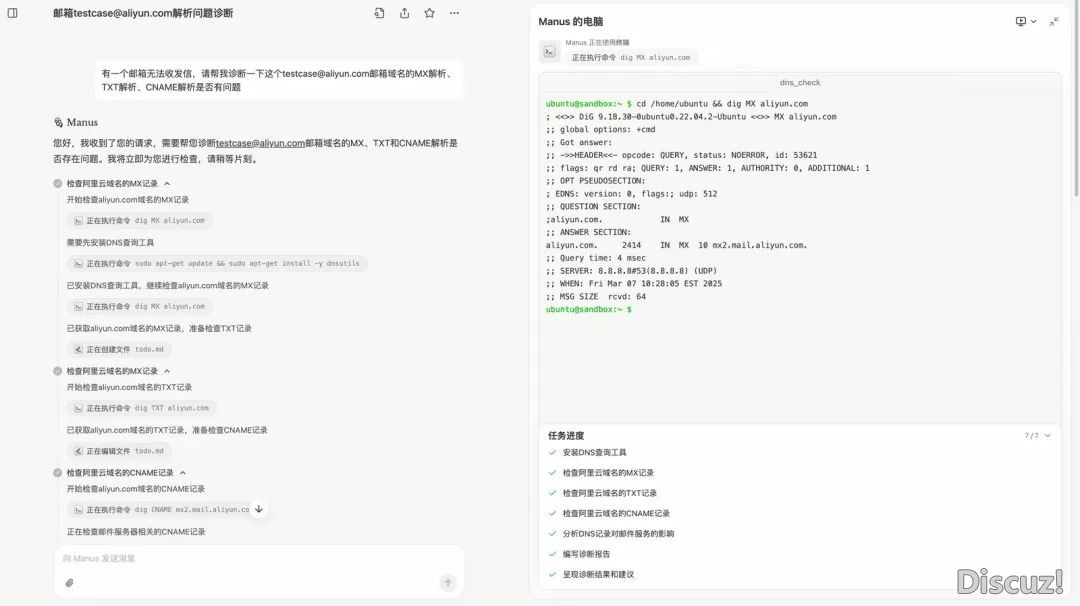
Task: Jump to latest with down-arrow button
Action: [x=258, y=509]
